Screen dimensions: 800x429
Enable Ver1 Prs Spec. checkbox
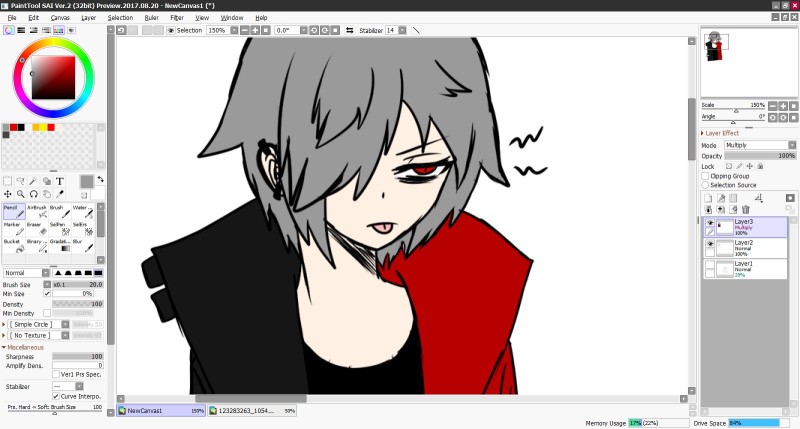tap(56, 374)
